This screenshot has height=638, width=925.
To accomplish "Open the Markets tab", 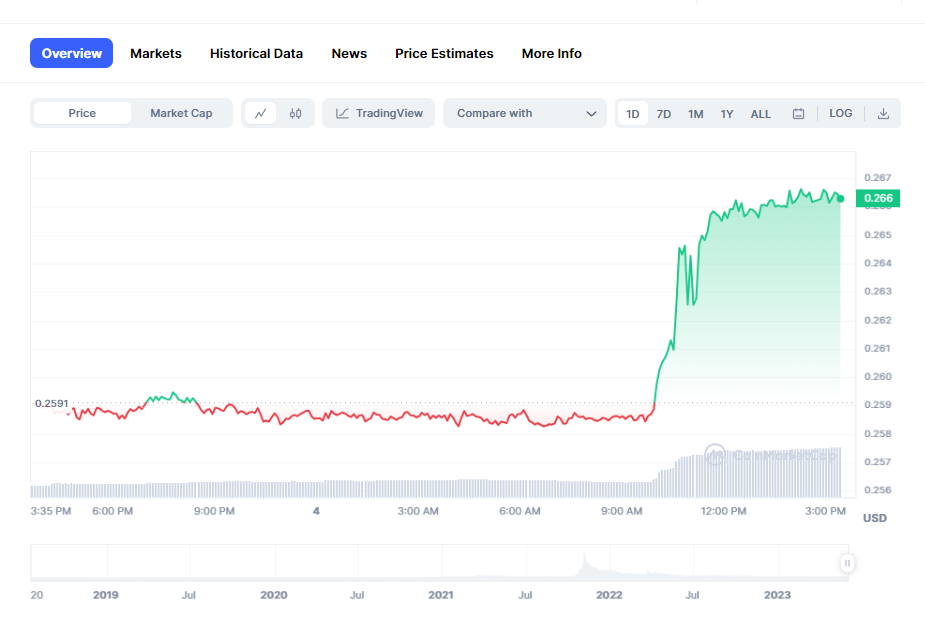I will pyautogui.click(x=156, y=53).
